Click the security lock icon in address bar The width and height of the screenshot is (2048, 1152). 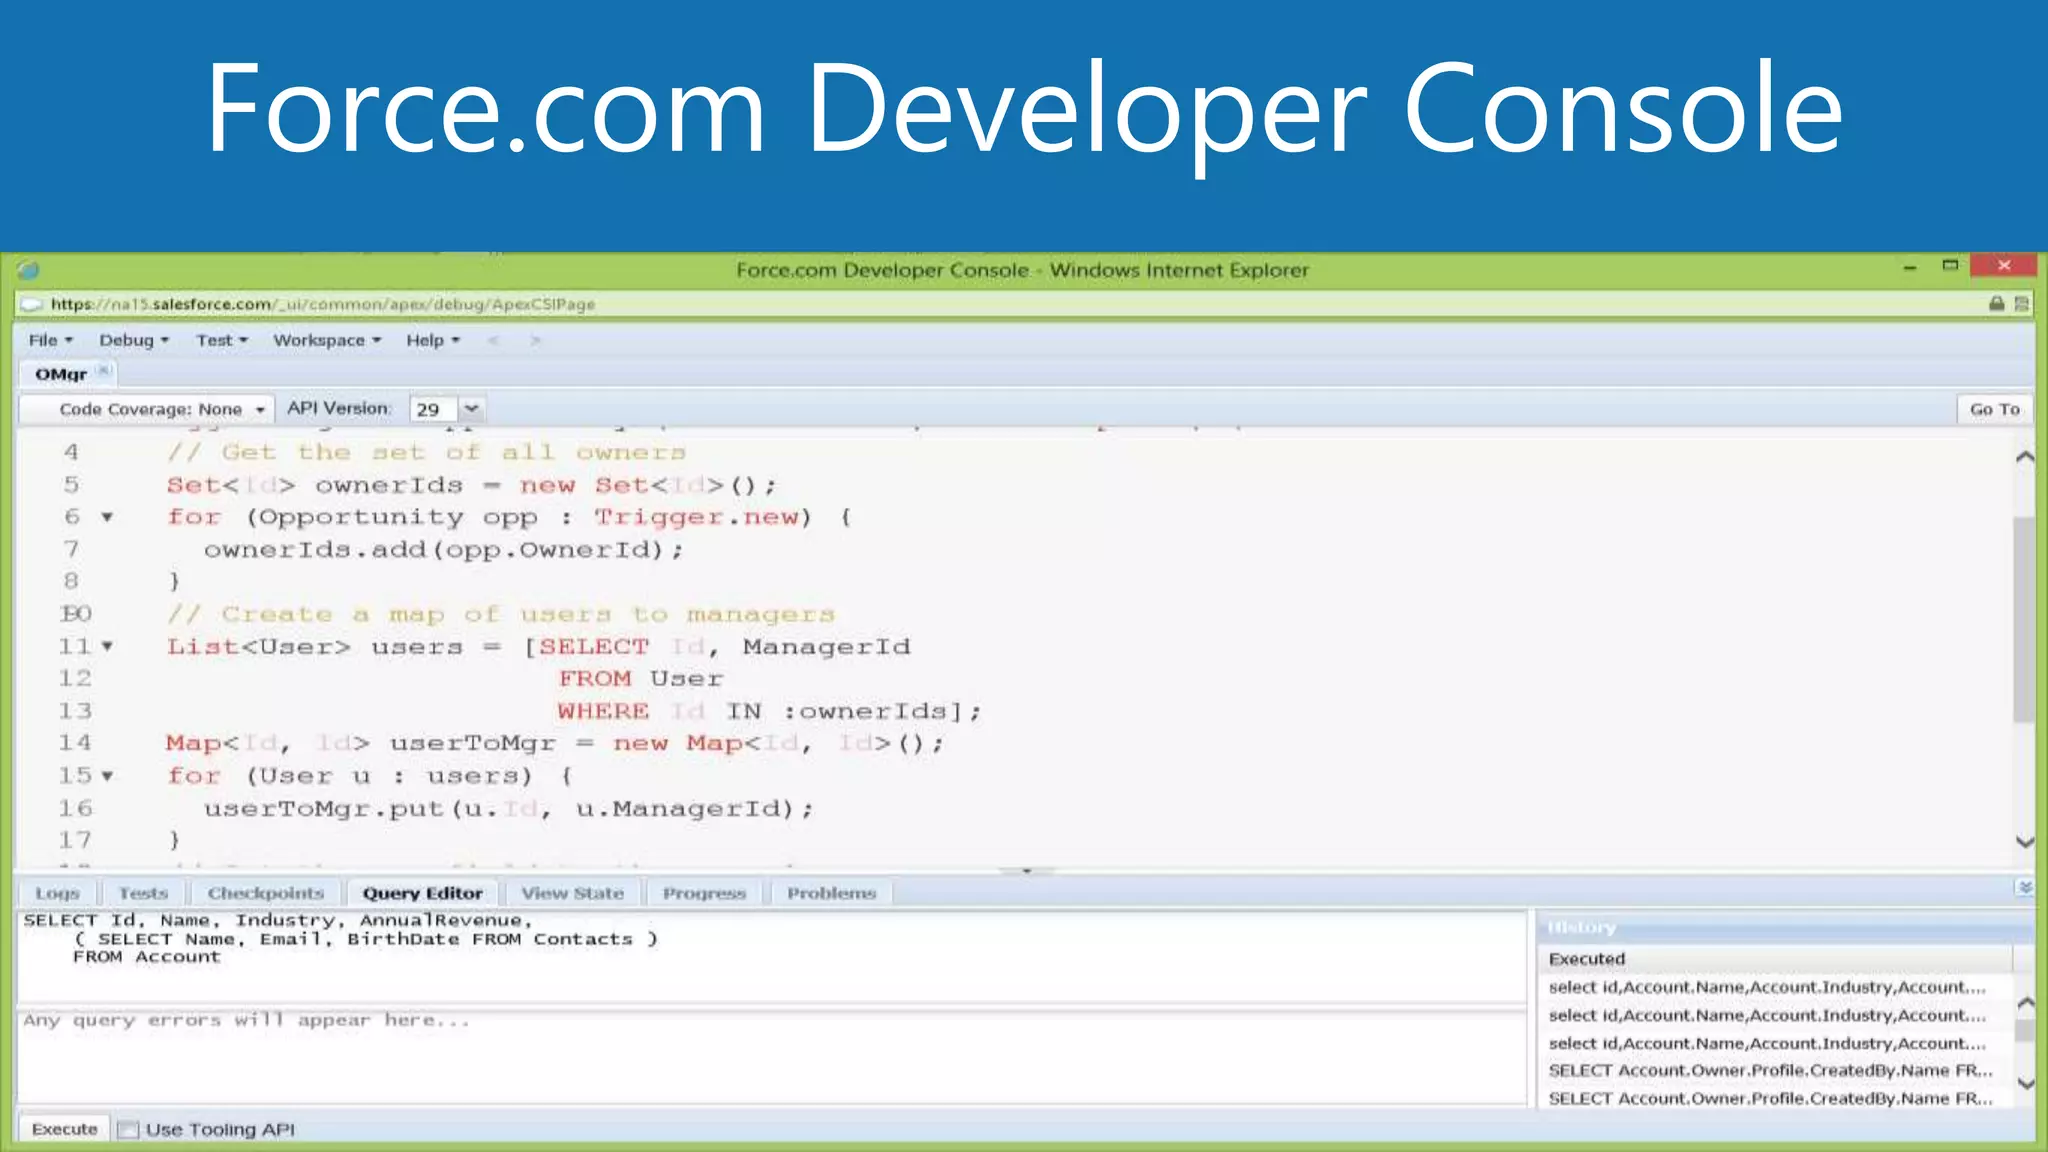[x=1996, y=303]
